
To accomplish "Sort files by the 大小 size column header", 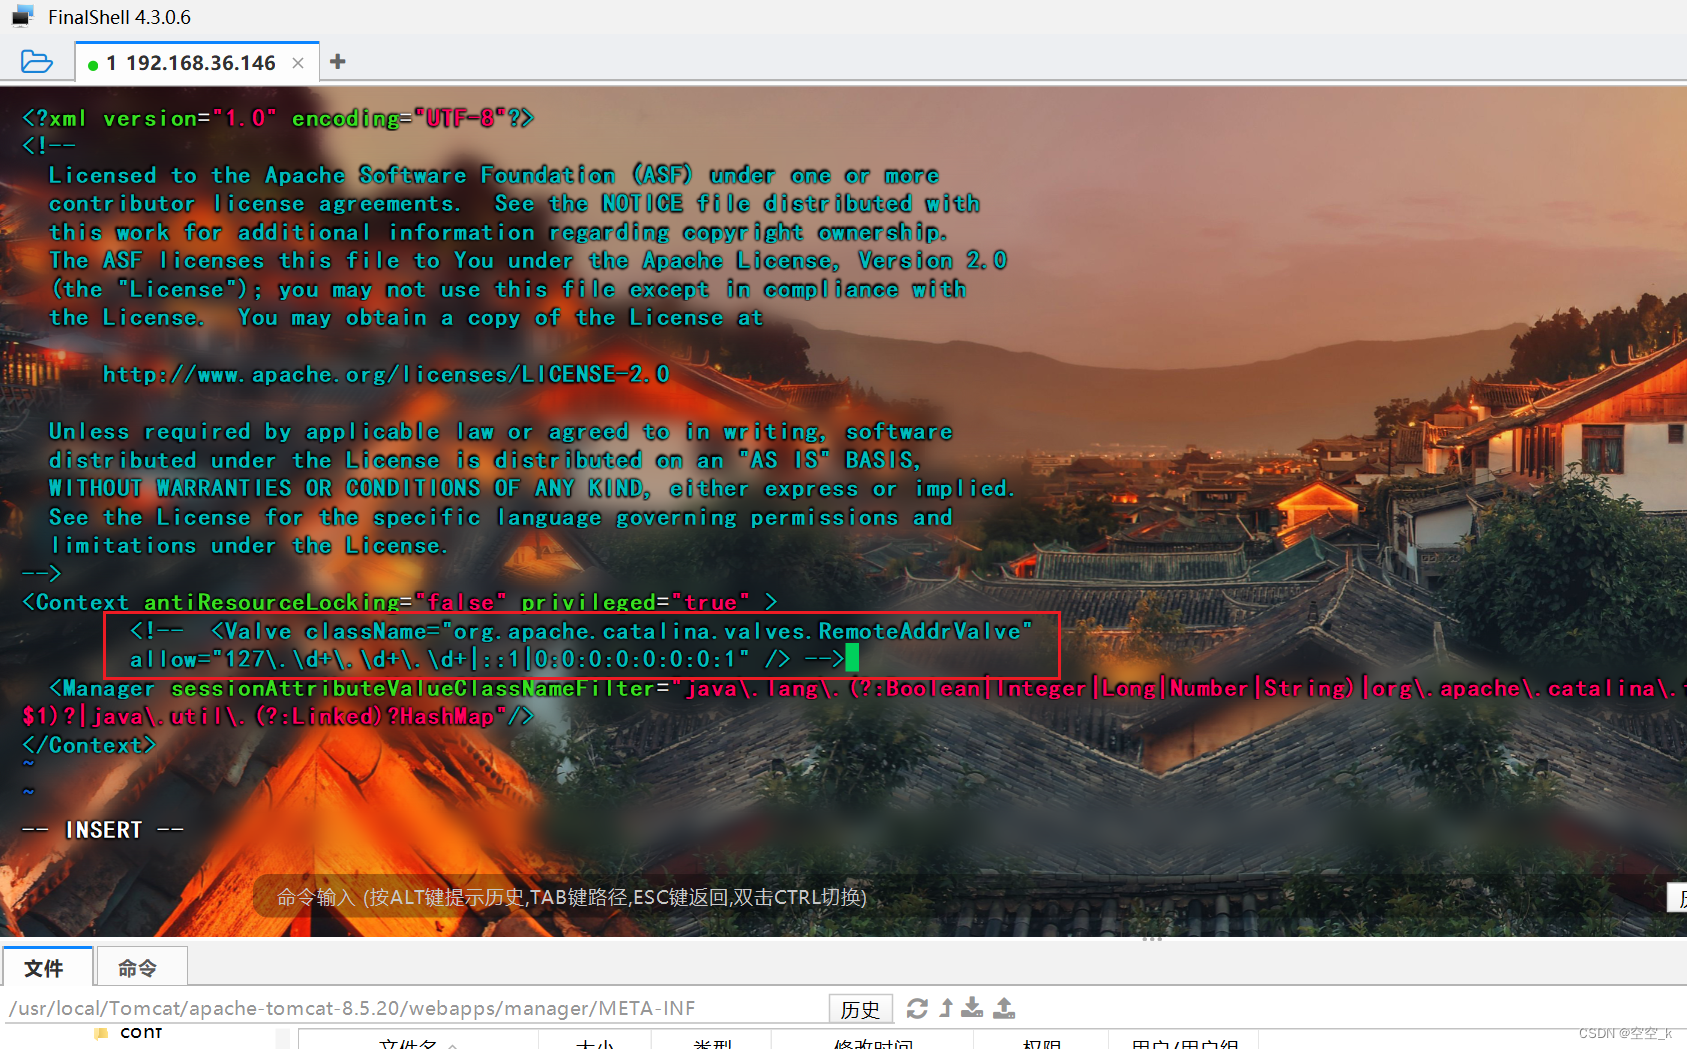I will tap(594, 1043).
